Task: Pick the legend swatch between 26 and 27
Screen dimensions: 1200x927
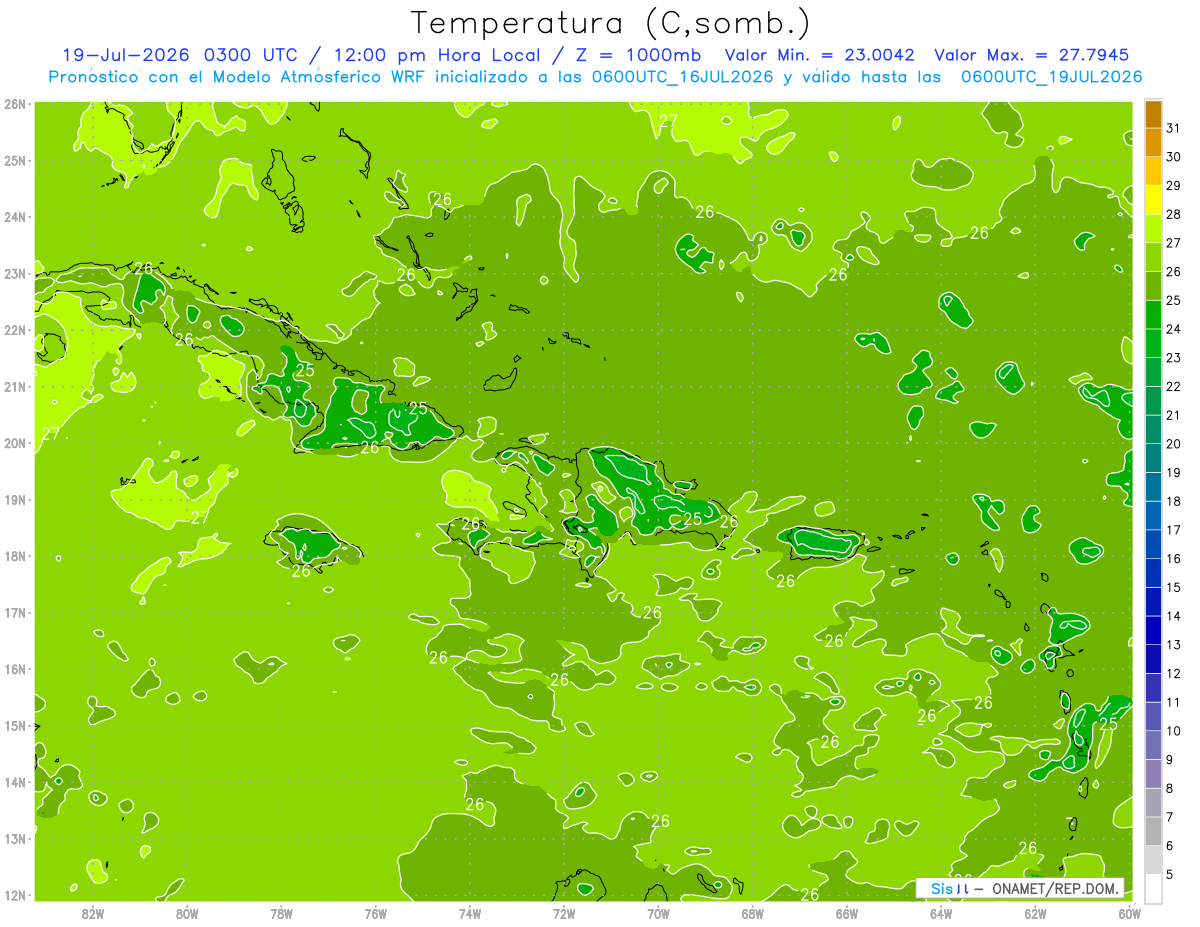Action: point(1153,258)
